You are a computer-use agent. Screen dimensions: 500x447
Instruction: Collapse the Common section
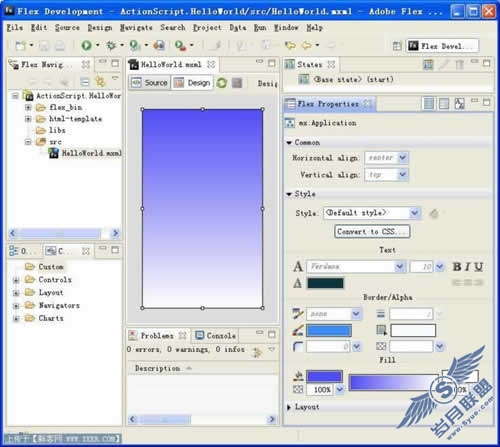pyautogui.click(x=289, y=143)
